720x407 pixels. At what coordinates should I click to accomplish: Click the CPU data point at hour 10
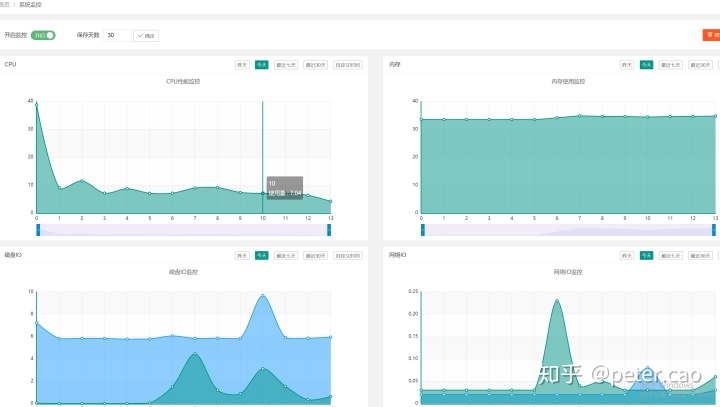pyautogui.click(x=263, y=193)
